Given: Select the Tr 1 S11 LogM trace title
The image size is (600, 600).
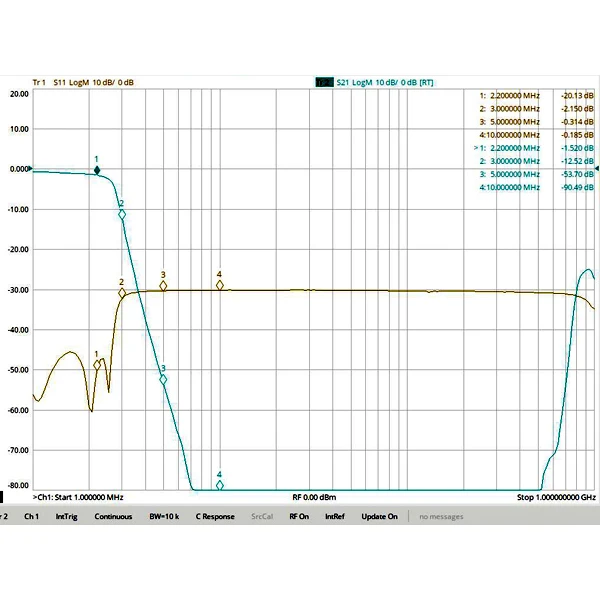Looking at the screenshot, I should coord(83,82).
